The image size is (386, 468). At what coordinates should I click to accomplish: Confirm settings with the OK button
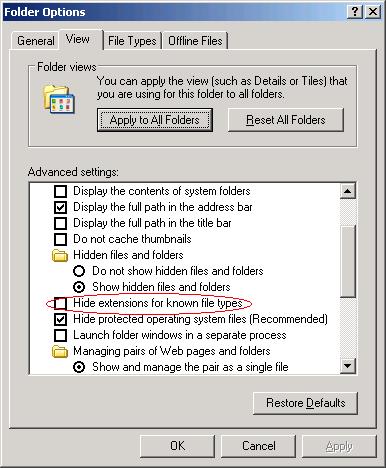tap(177, 446)
